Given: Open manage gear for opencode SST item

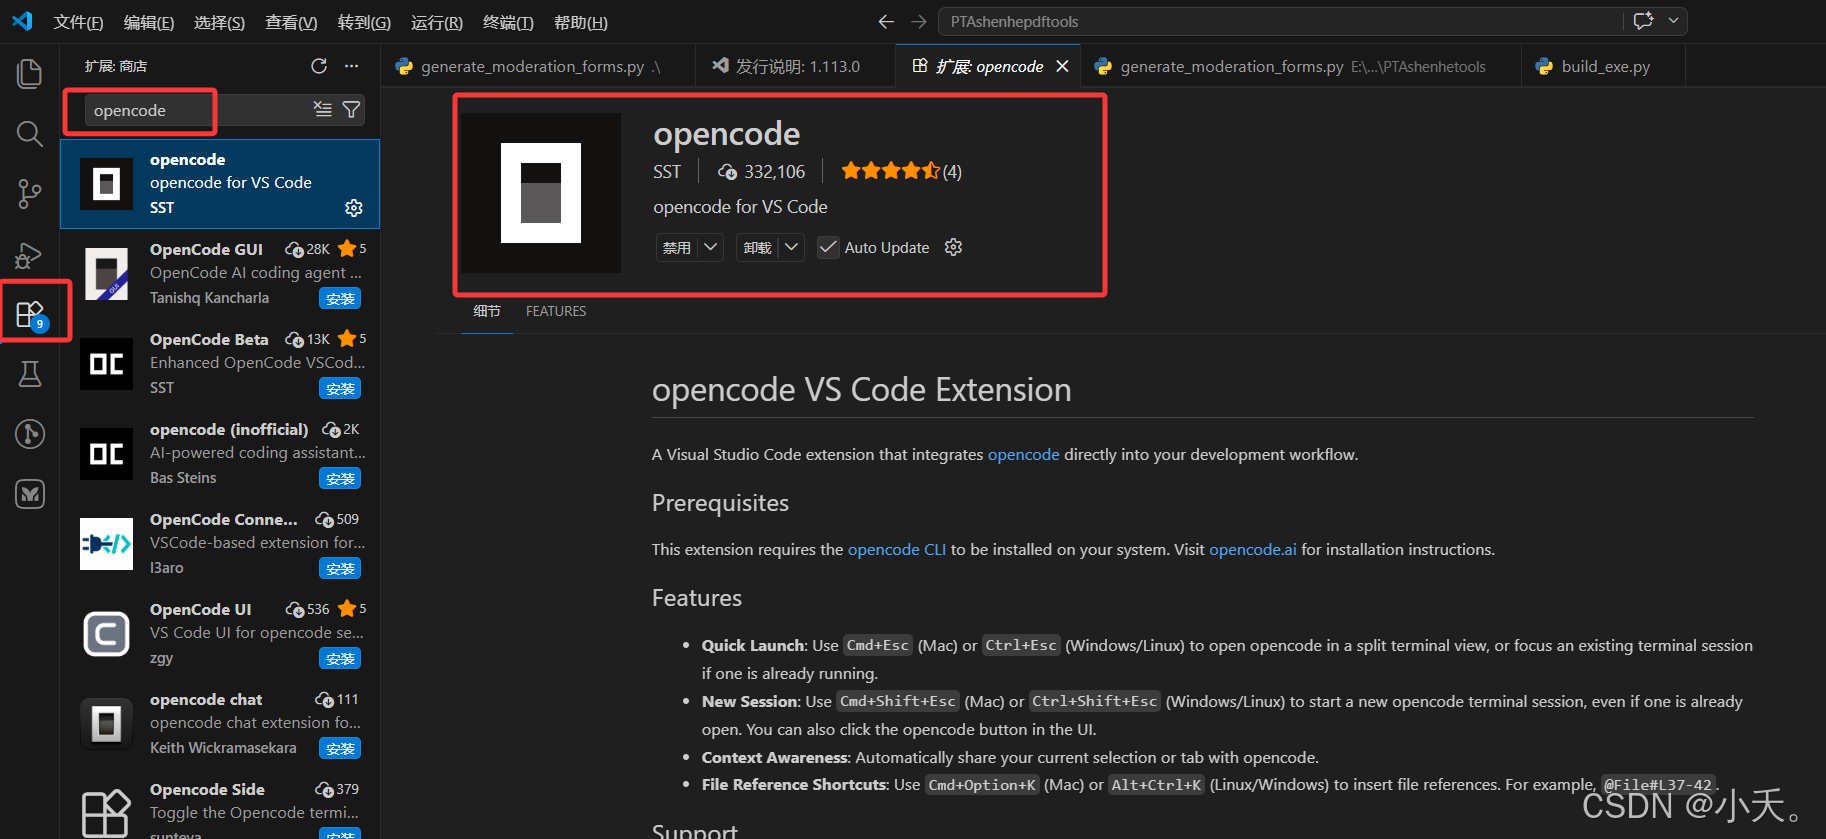Looking at the screenshot, I should [354, 208].
